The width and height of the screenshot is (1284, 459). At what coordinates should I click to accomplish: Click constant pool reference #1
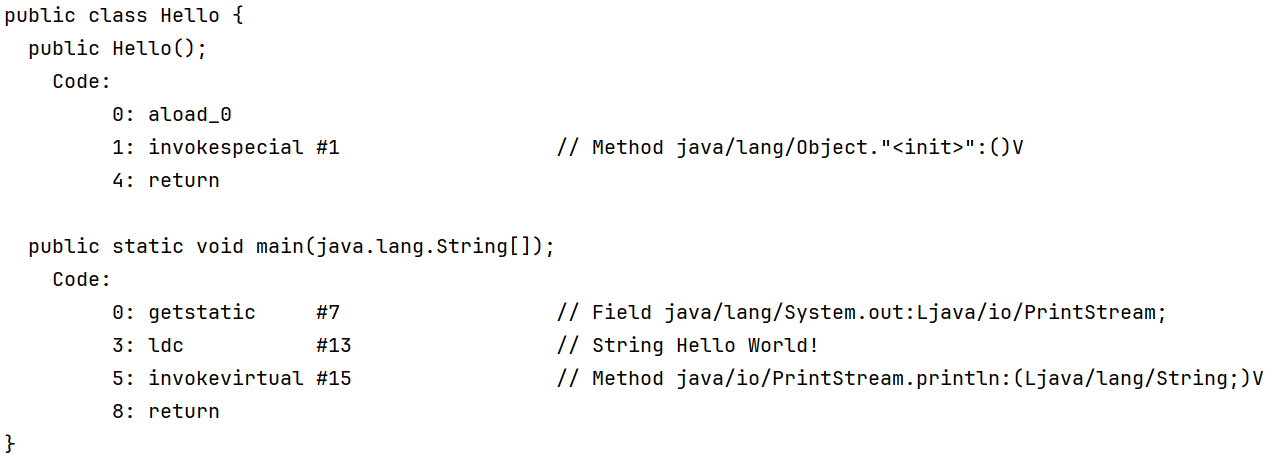tap(328, 148)
